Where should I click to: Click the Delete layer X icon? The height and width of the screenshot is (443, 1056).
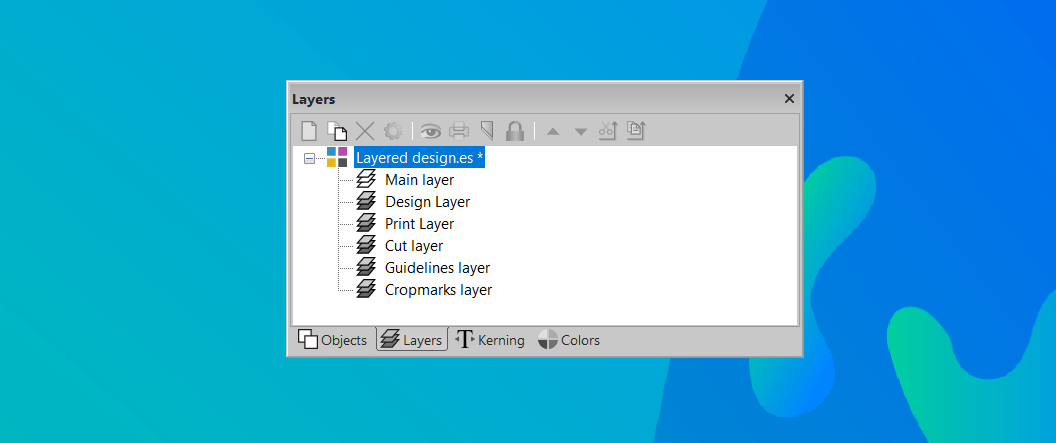tap(365, 131)
